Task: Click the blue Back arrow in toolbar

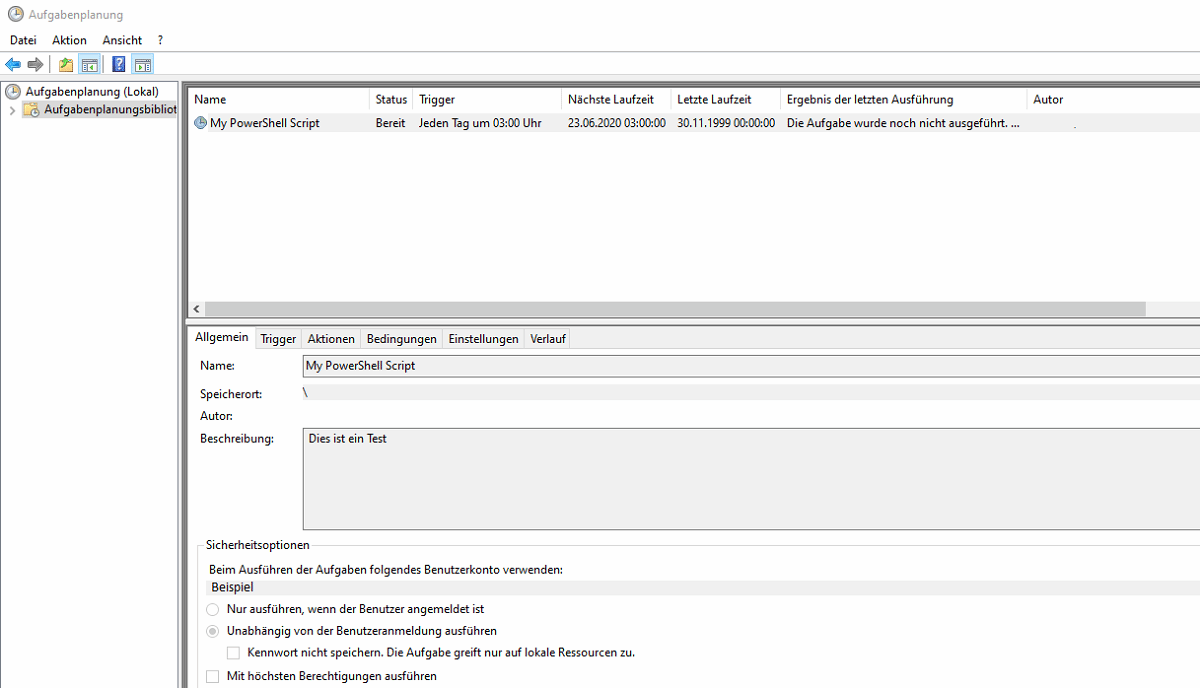Action: [x=13, y=65]
